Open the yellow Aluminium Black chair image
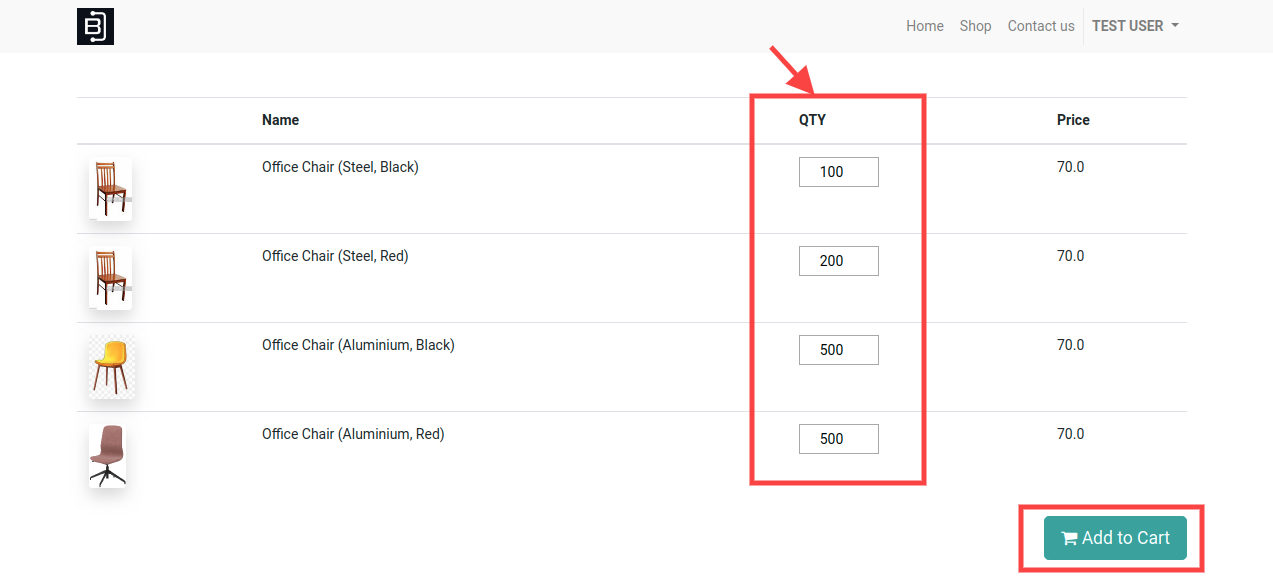Screen dimensions: 1273x580 tap(111, 366)
